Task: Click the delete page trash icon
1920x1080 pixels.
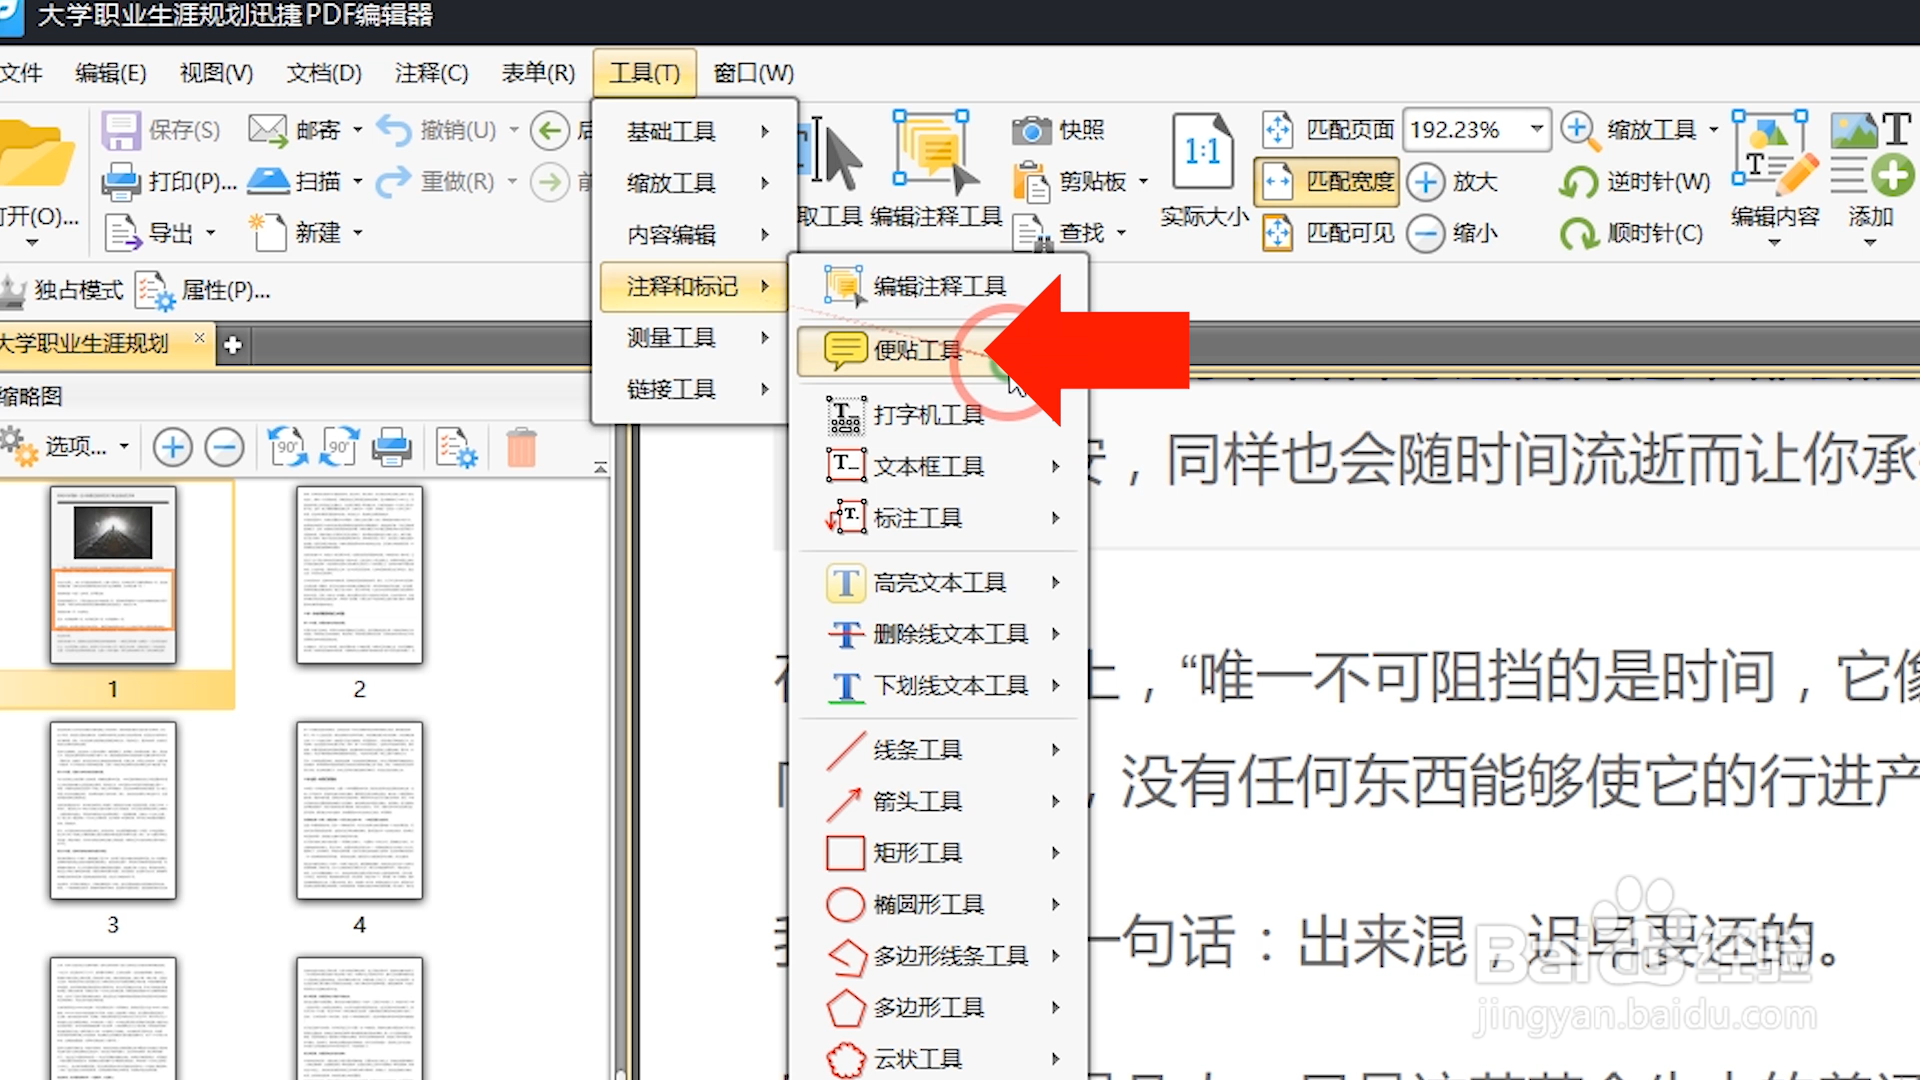Action: click(521, 447)
